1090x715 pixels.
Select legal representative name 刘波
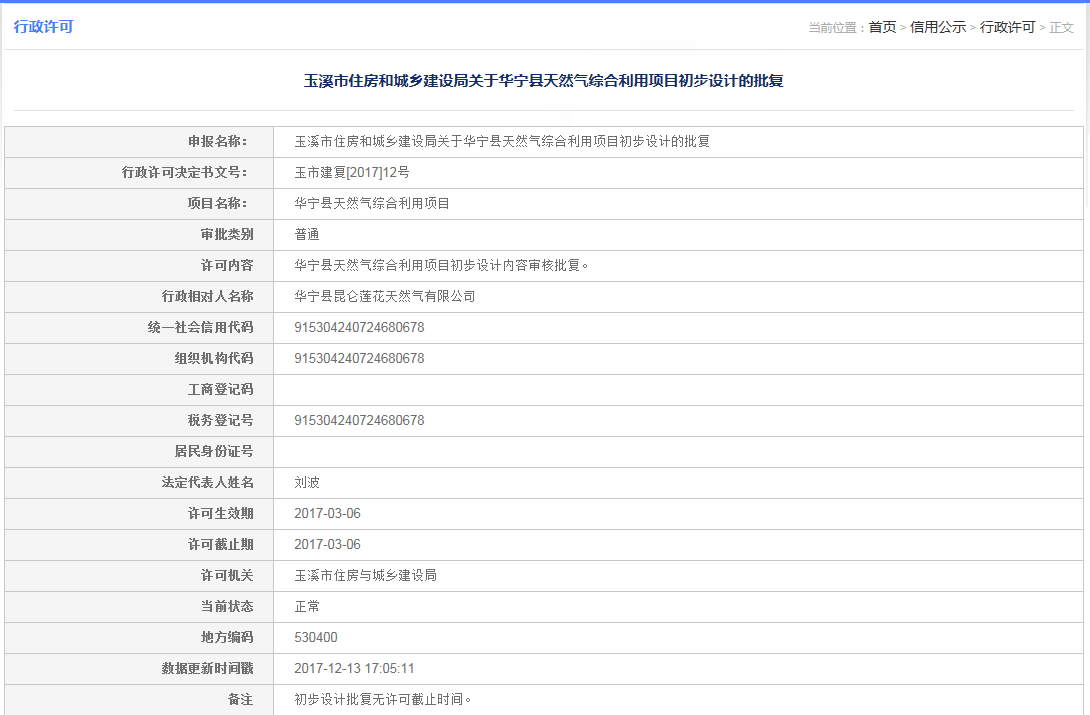point(307,482)
